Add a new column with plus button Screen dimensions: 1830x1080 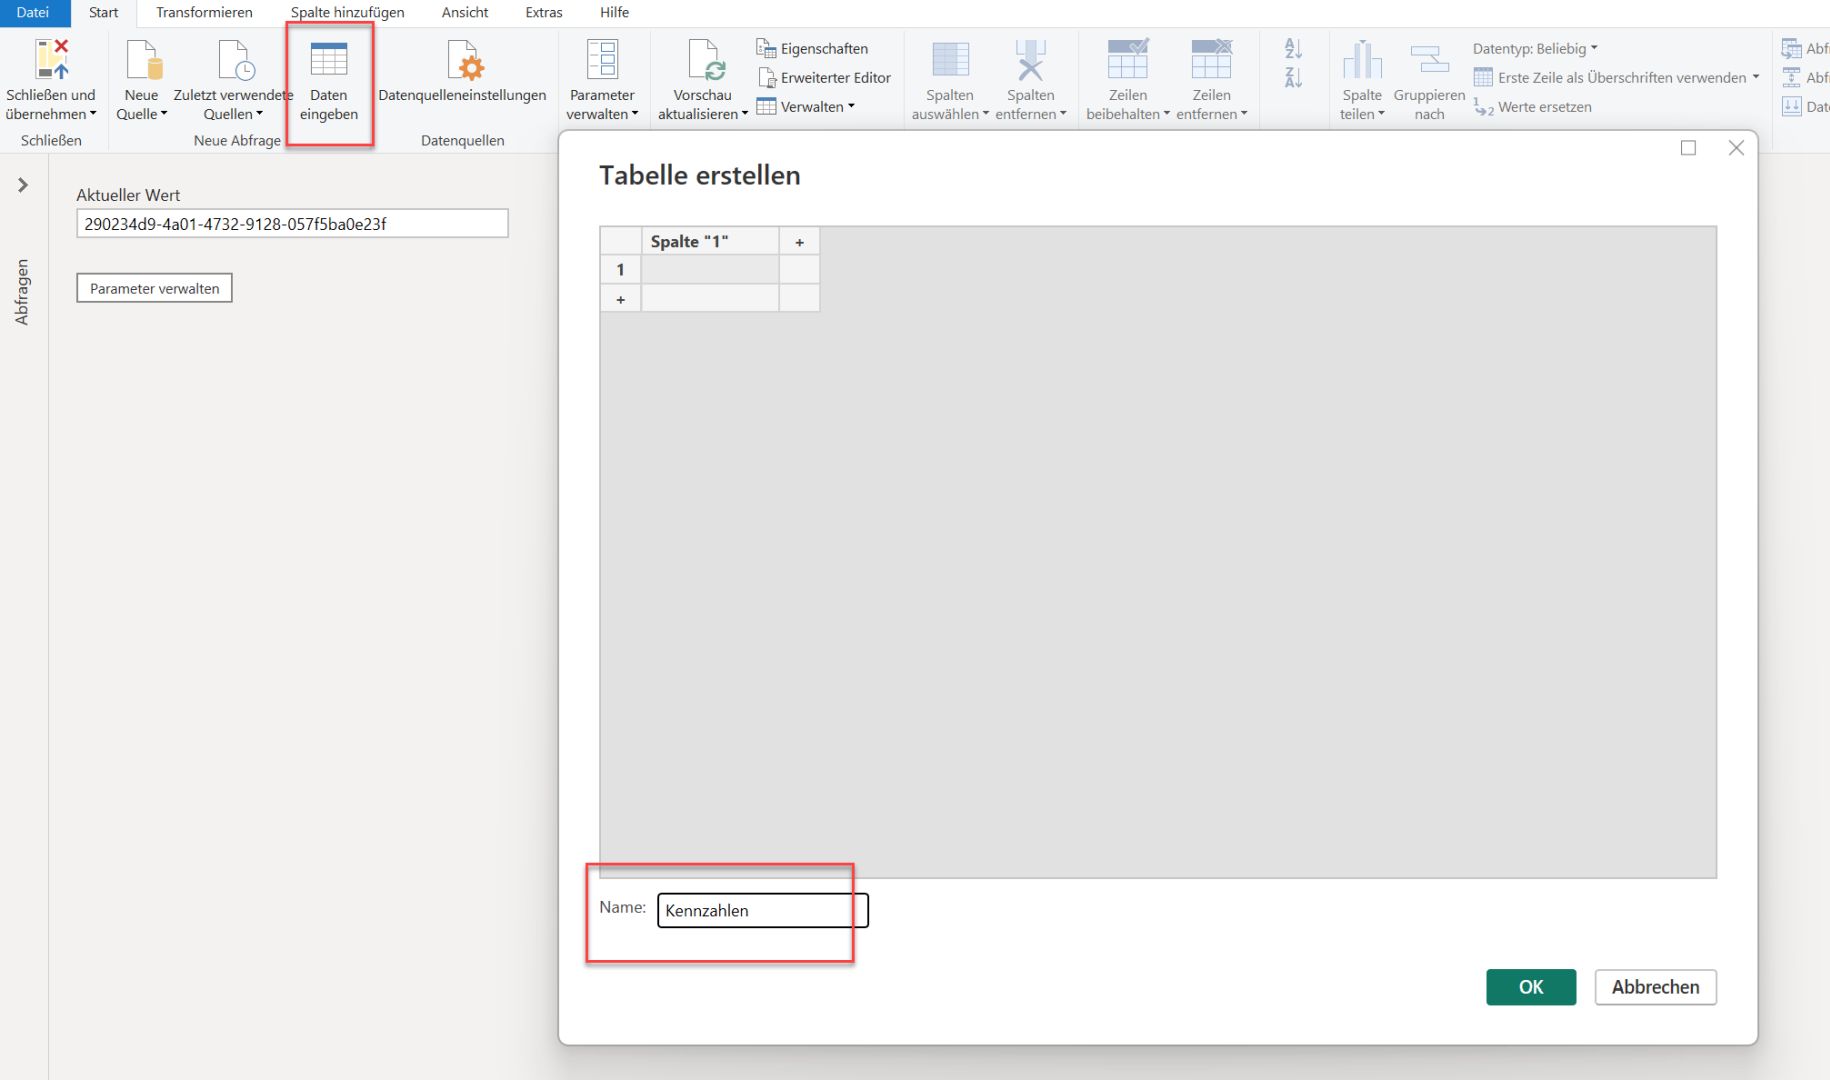pyautogui.click(x=799, y=241)
